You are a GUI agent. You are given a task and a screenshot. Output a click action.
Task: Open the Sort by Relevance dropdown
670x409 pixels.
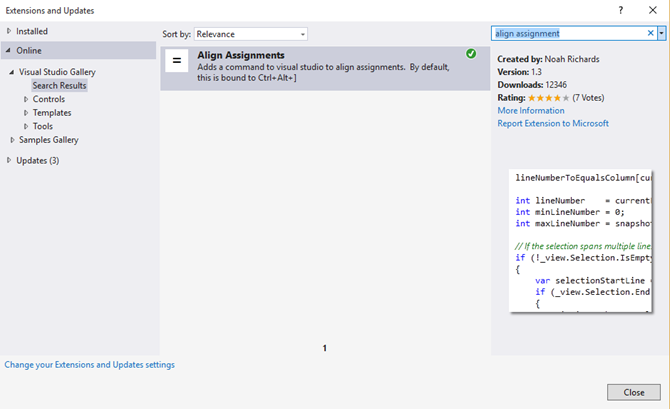[x=251, y=34]
